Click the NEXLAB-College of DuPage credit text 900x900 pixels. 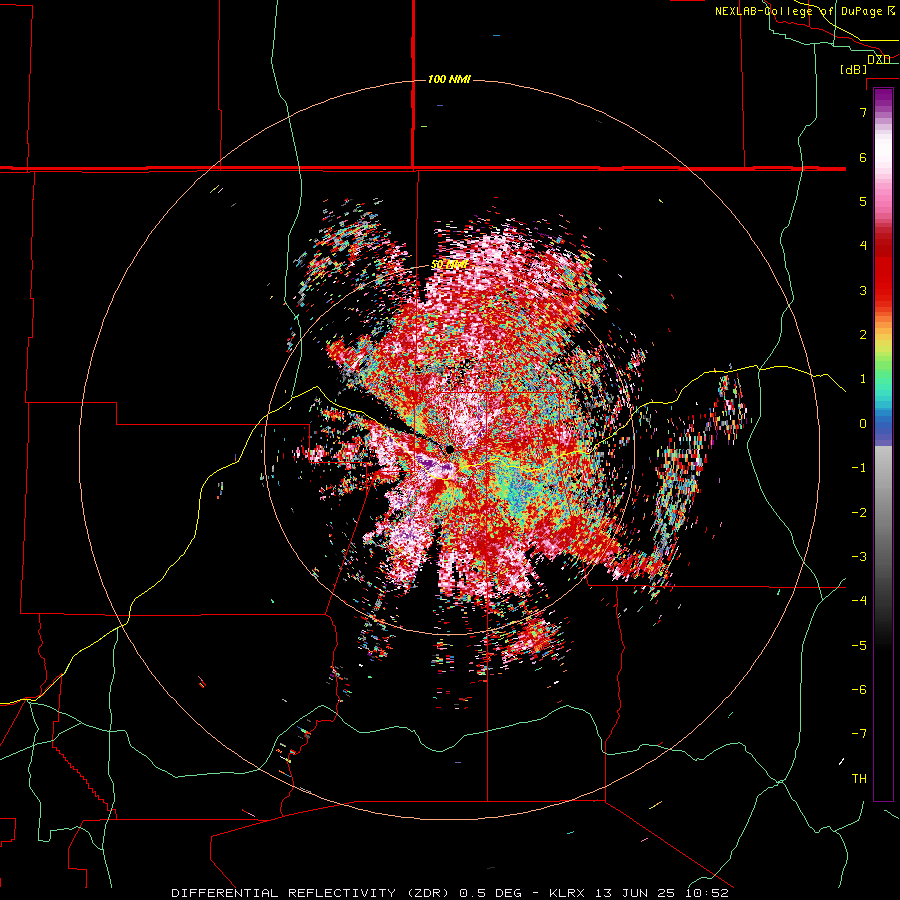pos(798,11)
